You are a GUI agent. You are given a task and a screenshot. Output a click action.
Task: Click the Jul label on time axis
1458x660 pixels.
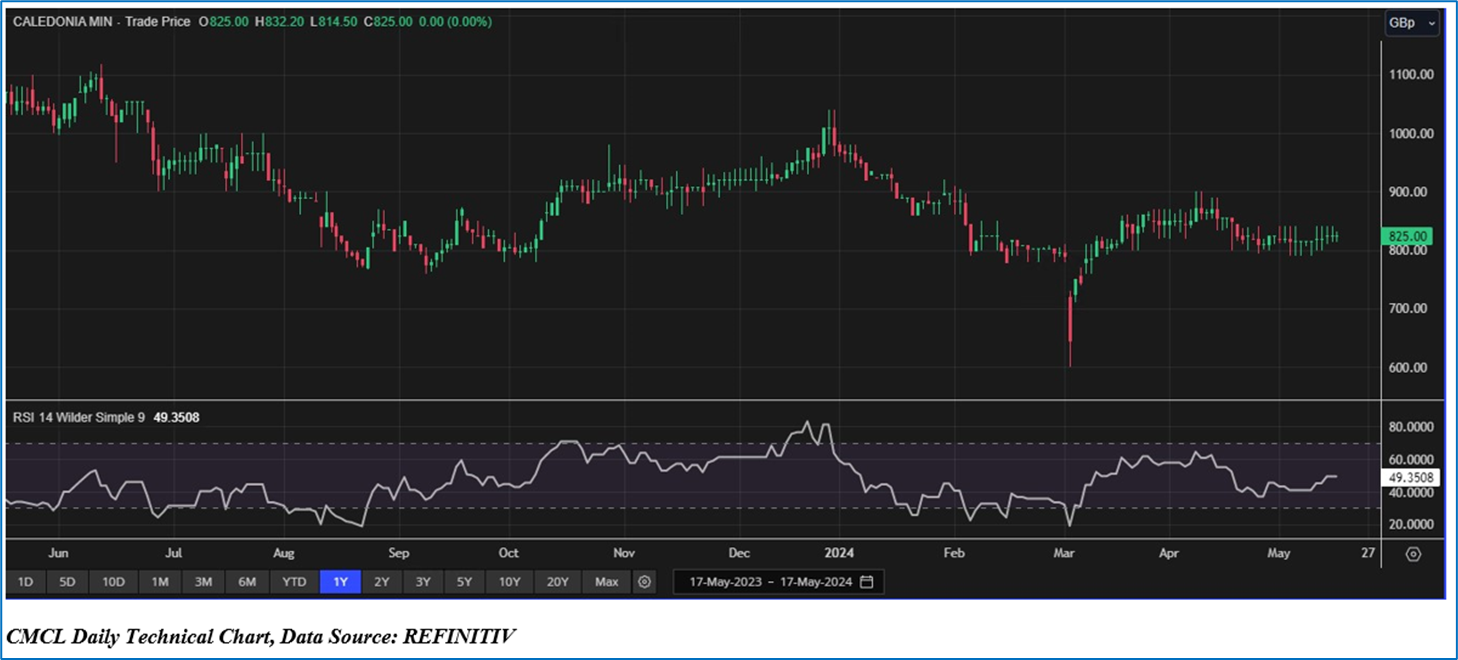pyautogui.click(x=174, y=553)
